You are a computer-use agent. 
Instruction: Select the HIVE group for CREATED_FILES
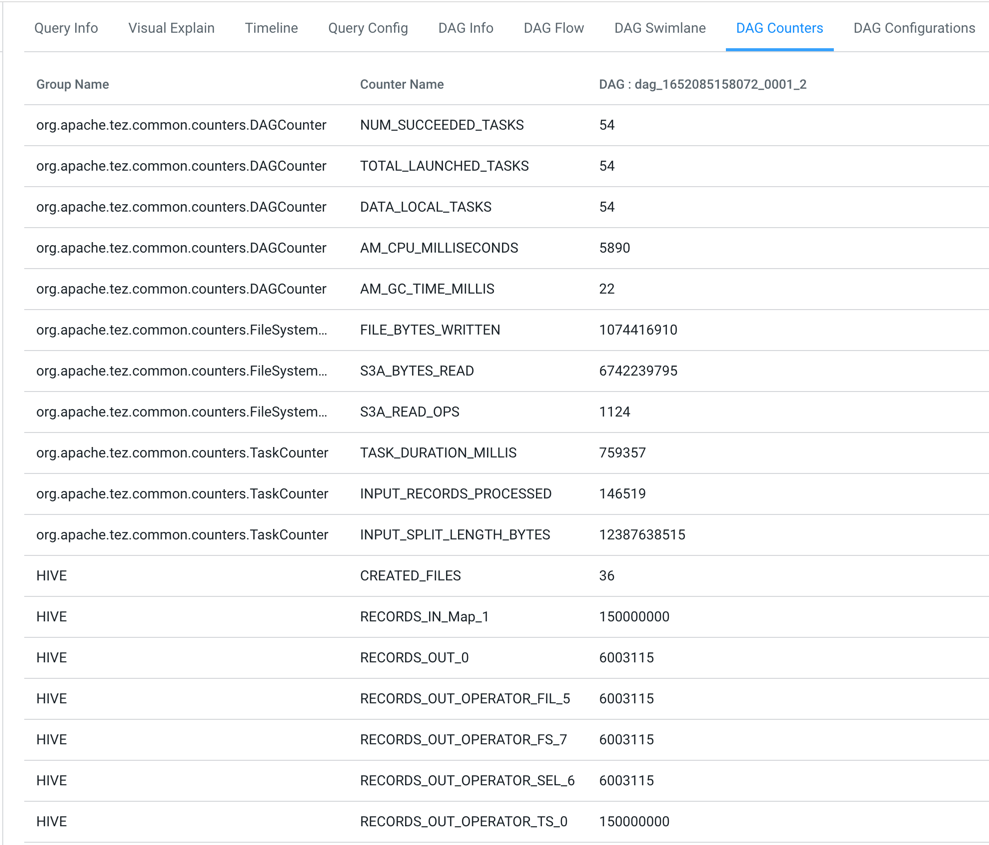(51, 575)
